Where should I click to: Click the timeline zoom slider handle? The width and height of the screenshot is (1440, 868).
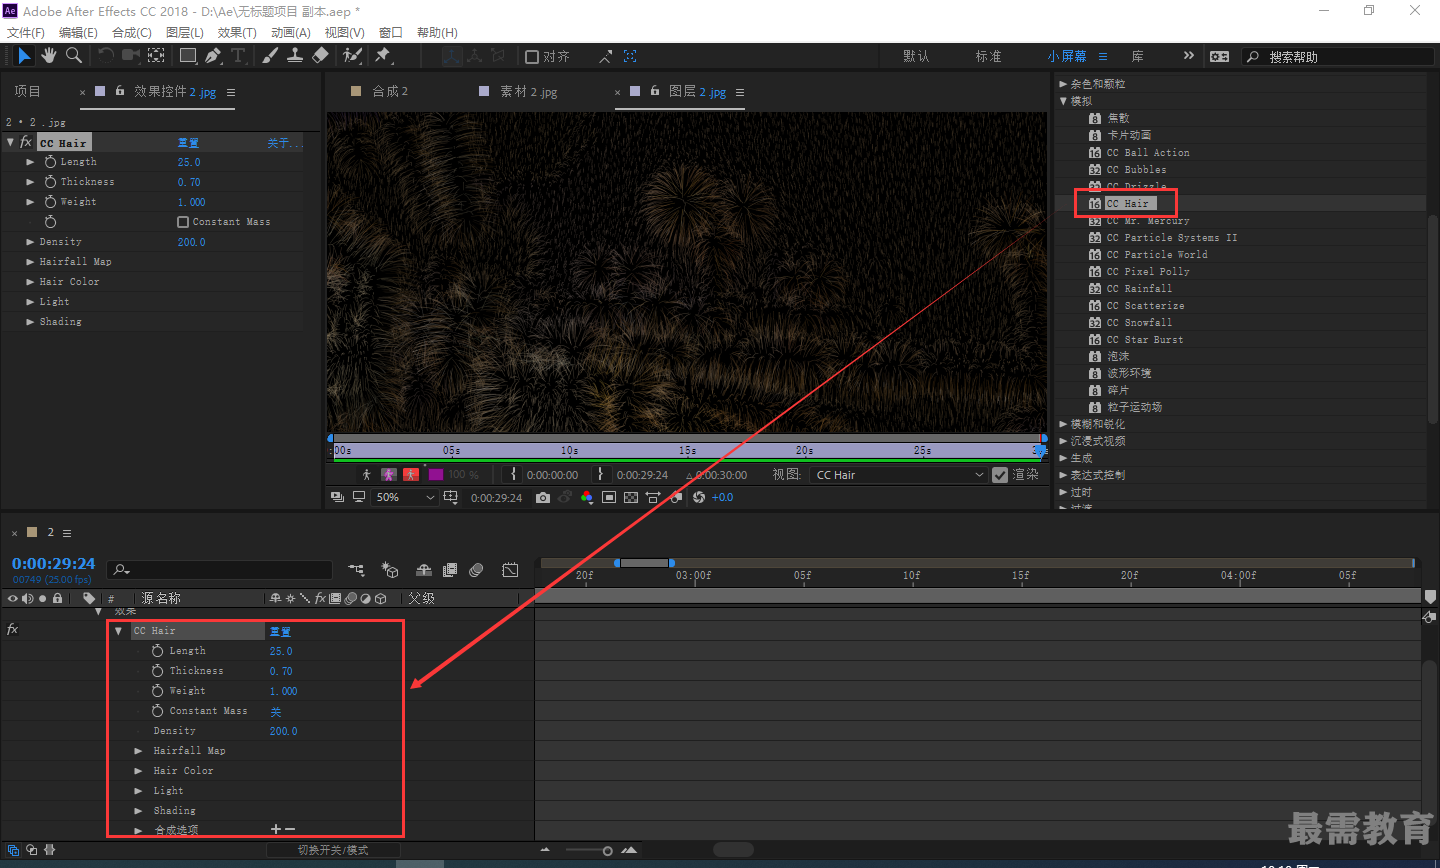(607, 851)
